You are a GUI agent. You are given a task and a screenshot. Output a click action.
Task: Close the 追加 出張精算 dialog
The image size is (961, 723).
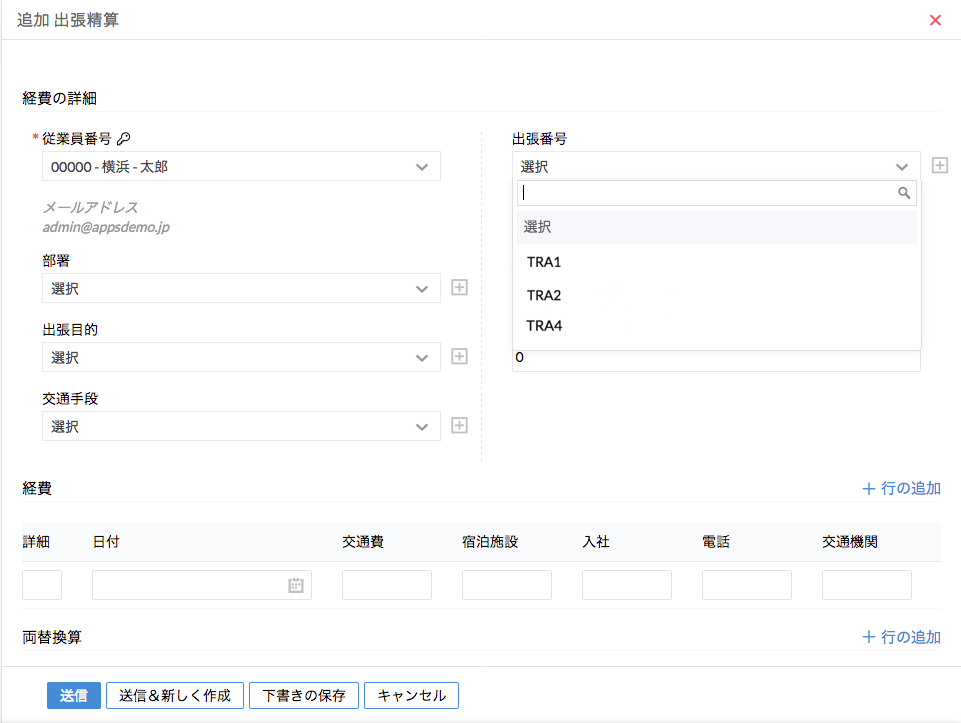(x=935, y=20)
